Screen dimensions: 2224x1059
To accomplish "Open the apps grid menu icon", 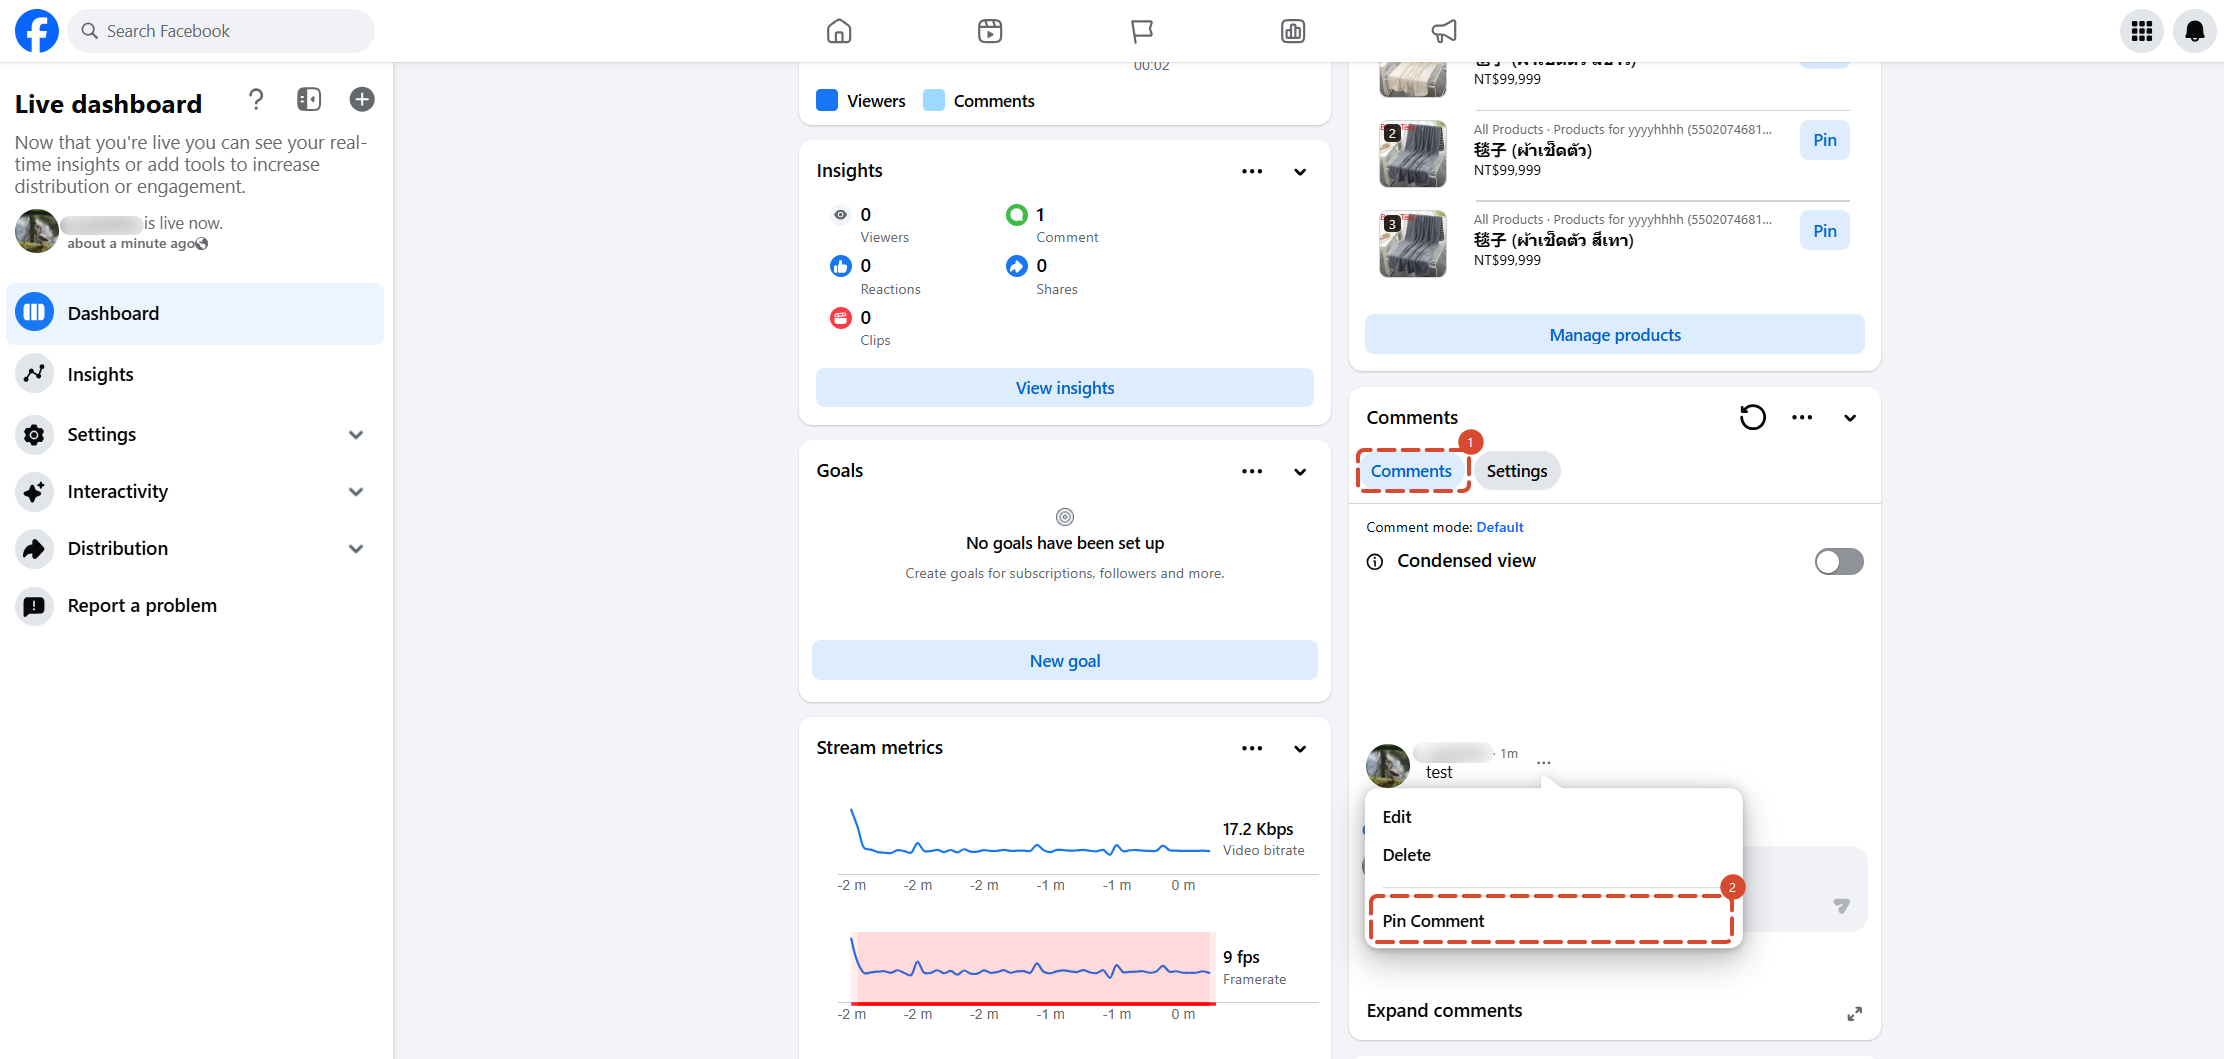I will 2142,31.
